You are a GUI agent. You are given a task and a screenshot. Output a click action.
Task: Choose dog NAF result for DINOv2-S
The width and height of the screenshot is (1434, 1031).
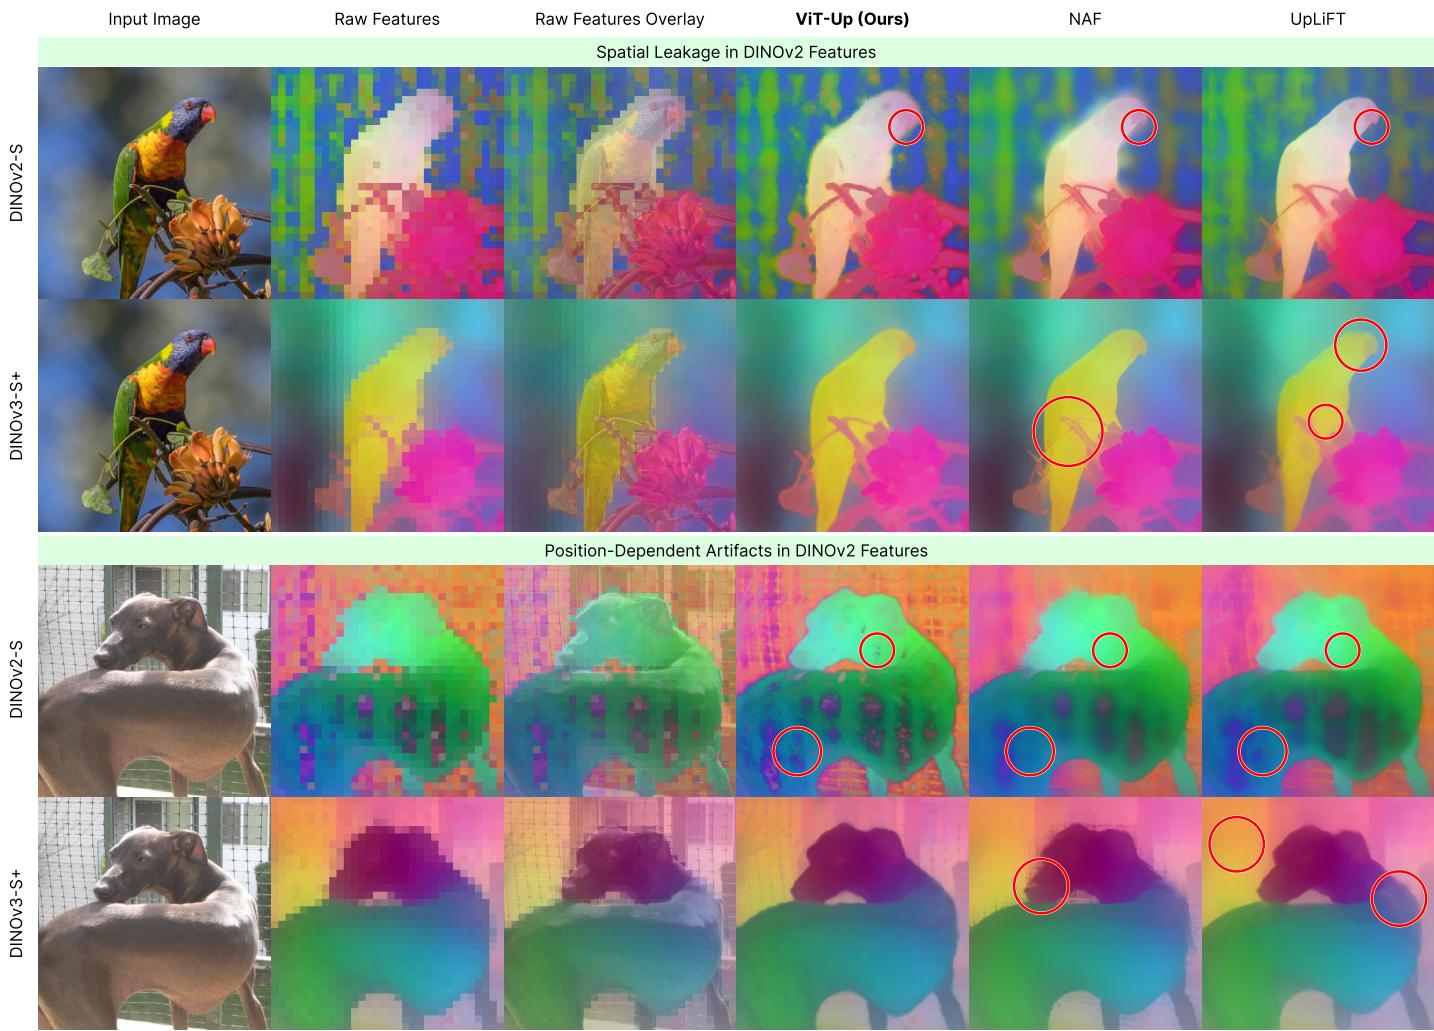1085,681
